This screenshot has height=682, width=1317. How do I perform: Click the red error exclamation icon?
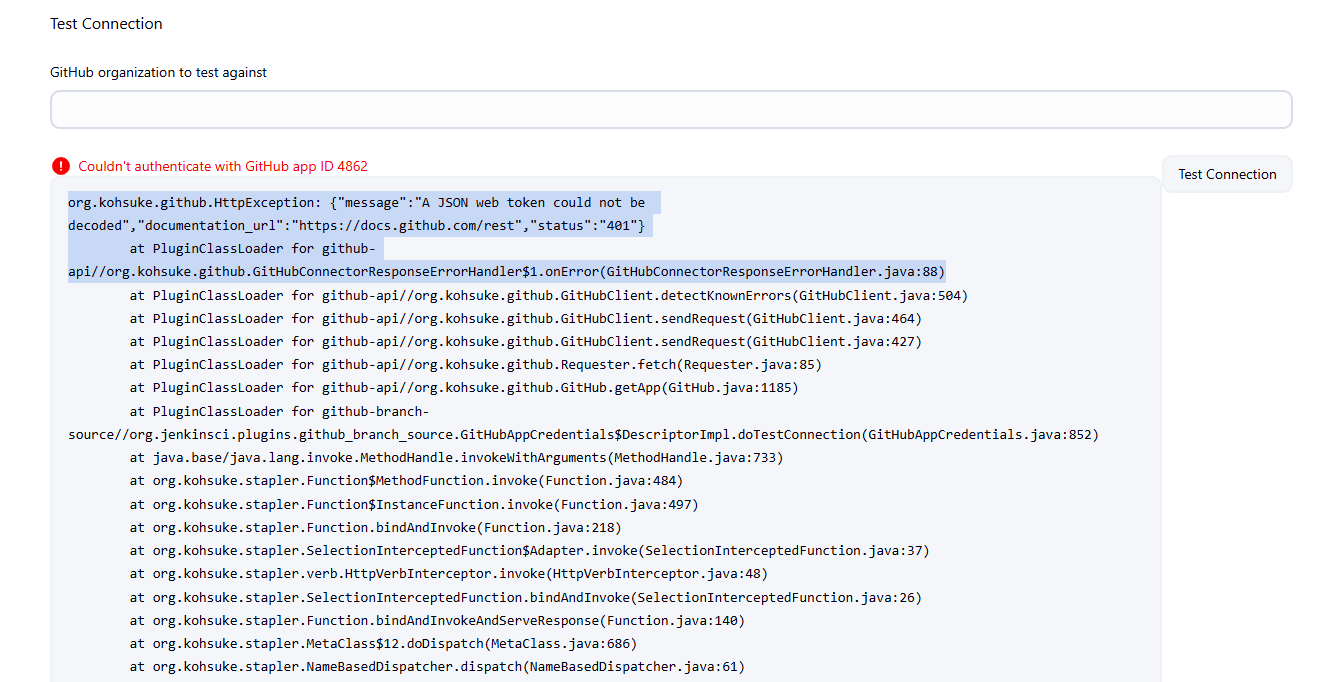(x=61, y=166)
